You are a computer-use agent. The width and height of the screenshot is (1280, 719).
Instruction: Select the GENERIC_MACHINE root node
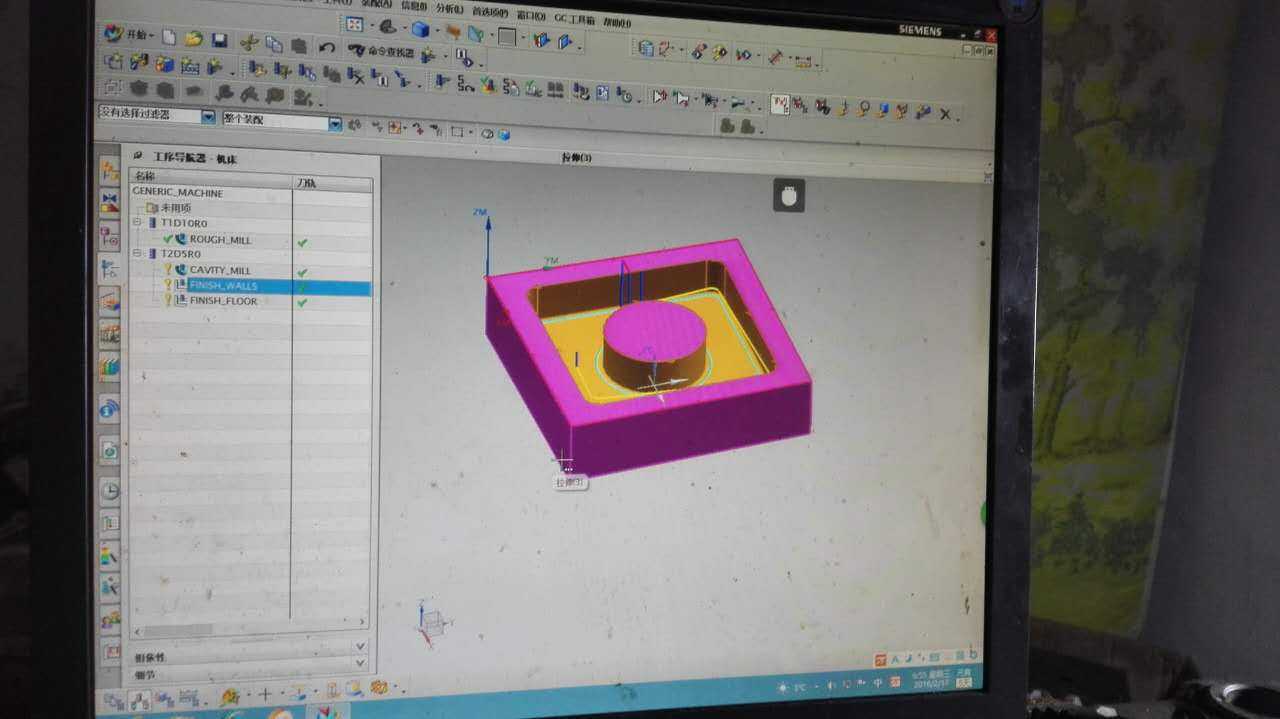click(x=177, y=193)
